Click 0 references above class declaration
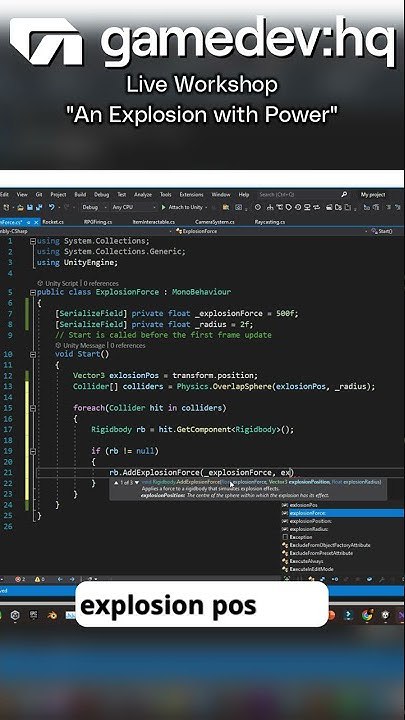 101,283
